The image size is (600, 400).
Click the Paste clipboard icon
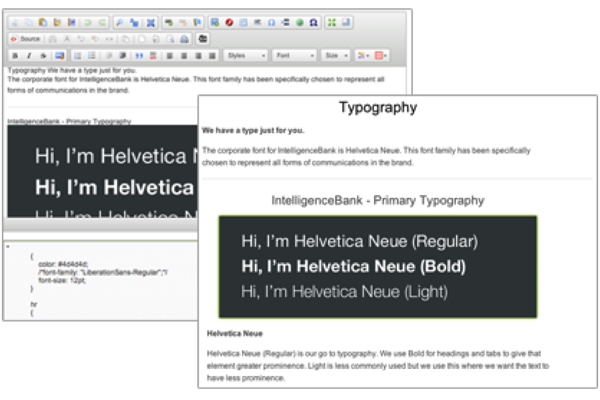coord(43,23)
